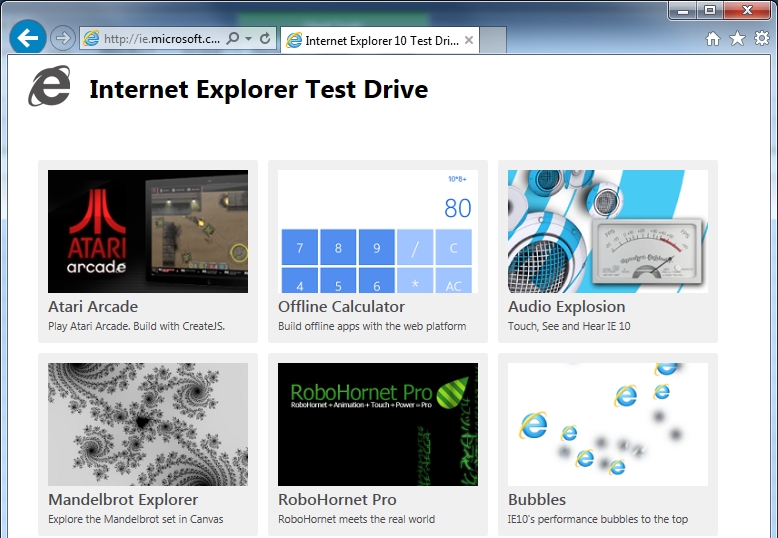Image resolution: width=778 pixels, height=538 pixels.
Task: Refresh the page with reload icon
Action: [x=265, y=39]
